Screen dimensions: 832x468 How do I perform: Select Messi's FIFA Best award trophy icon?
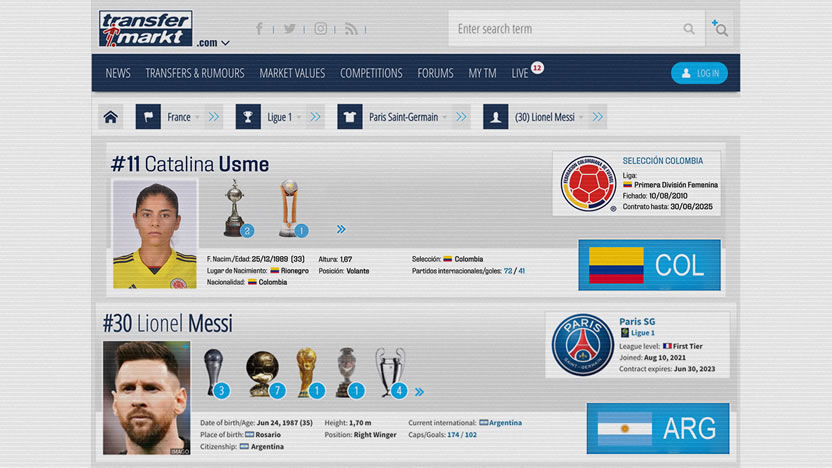215,374
